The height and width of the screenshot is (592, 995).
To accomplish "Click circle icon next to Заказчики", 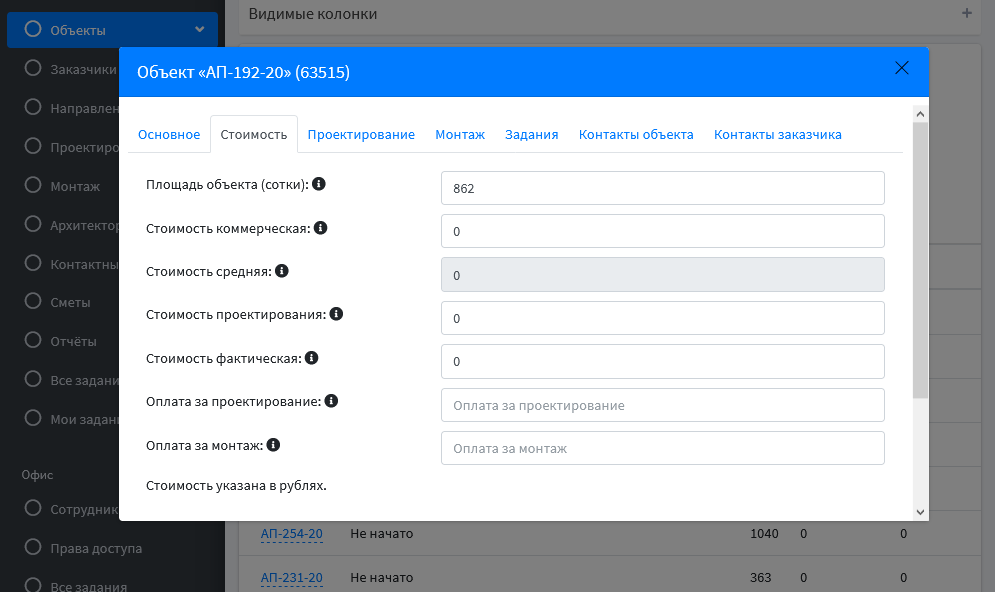I will 33,68.
